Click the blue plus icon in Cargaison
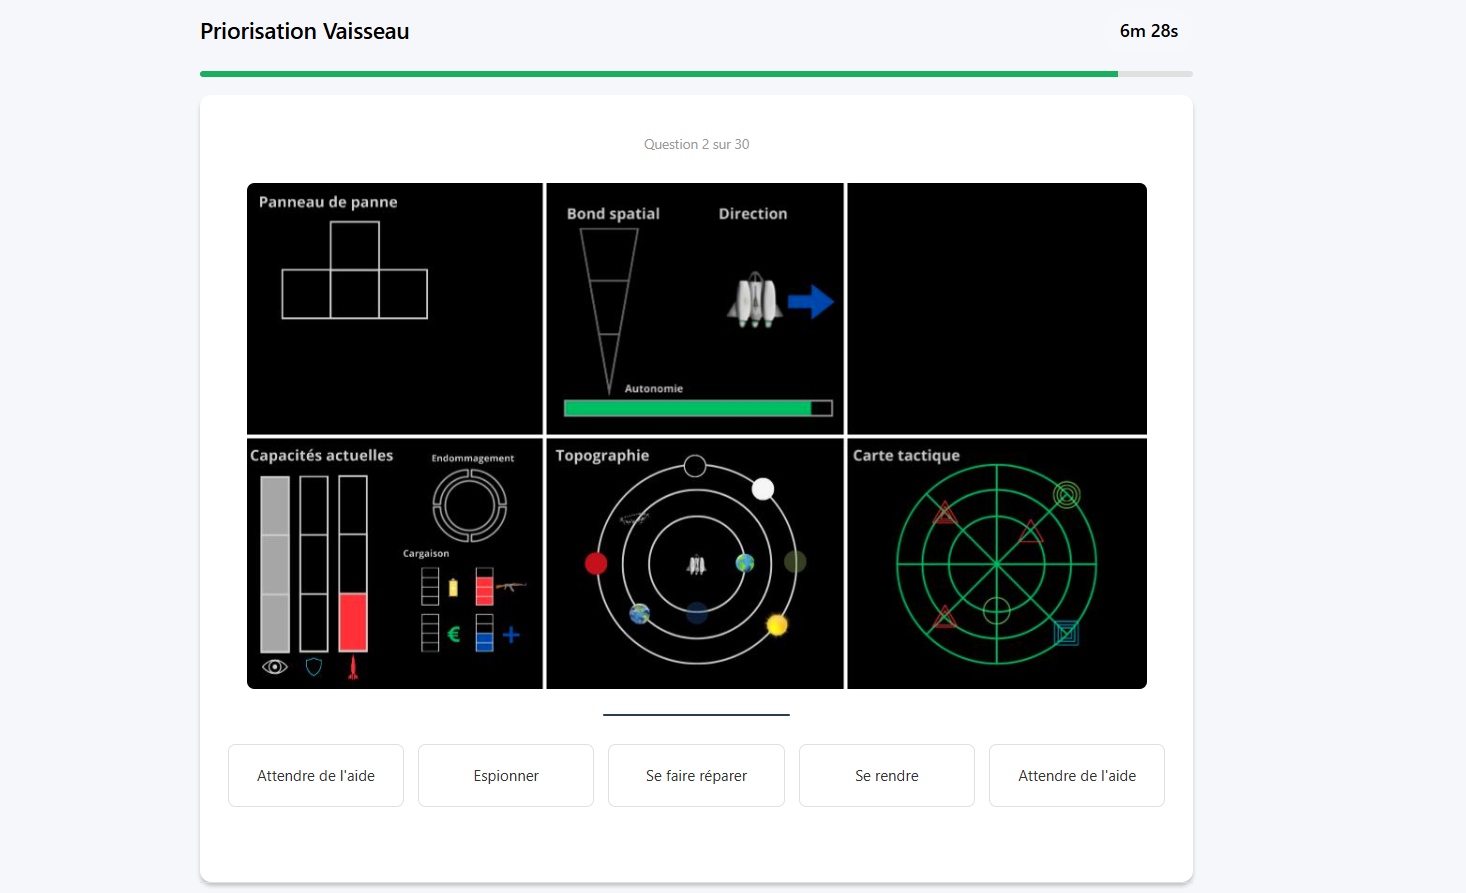 pyautogui.click(x=511, y=634)
